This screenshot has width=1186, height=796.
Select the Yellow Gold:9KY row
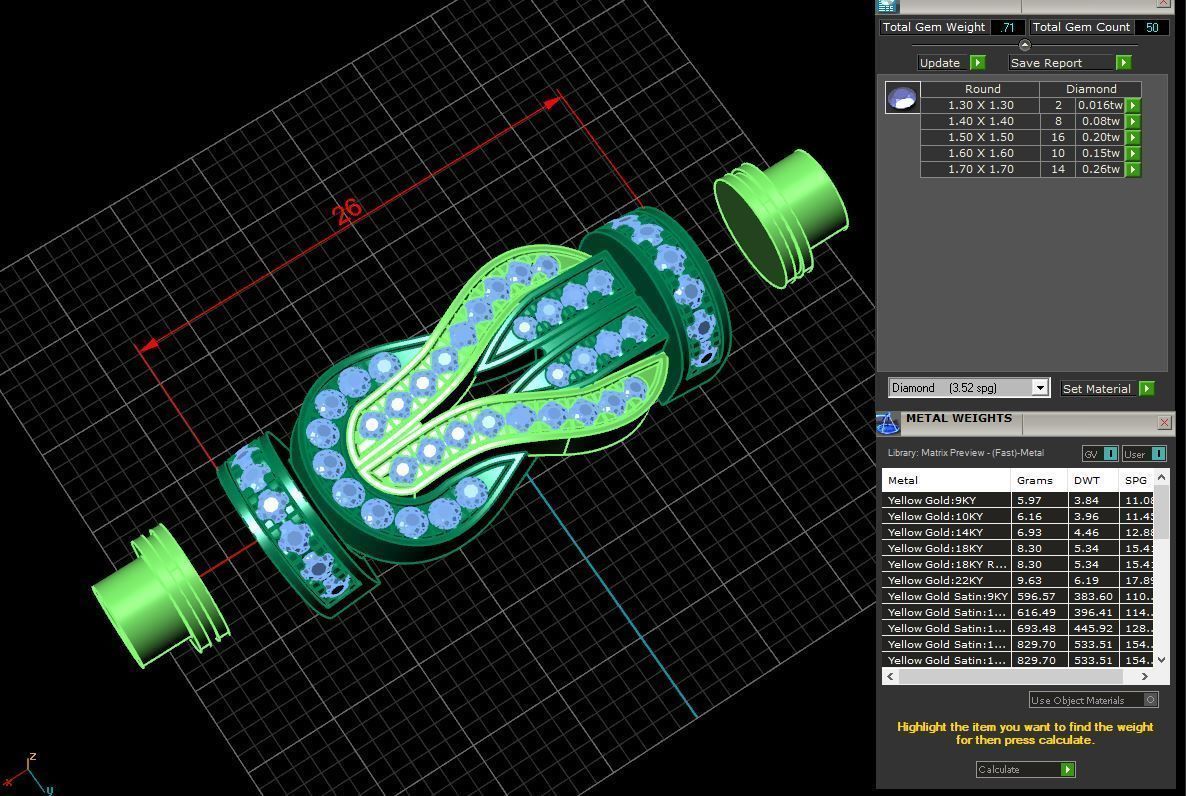click(x=1018, y=500)
